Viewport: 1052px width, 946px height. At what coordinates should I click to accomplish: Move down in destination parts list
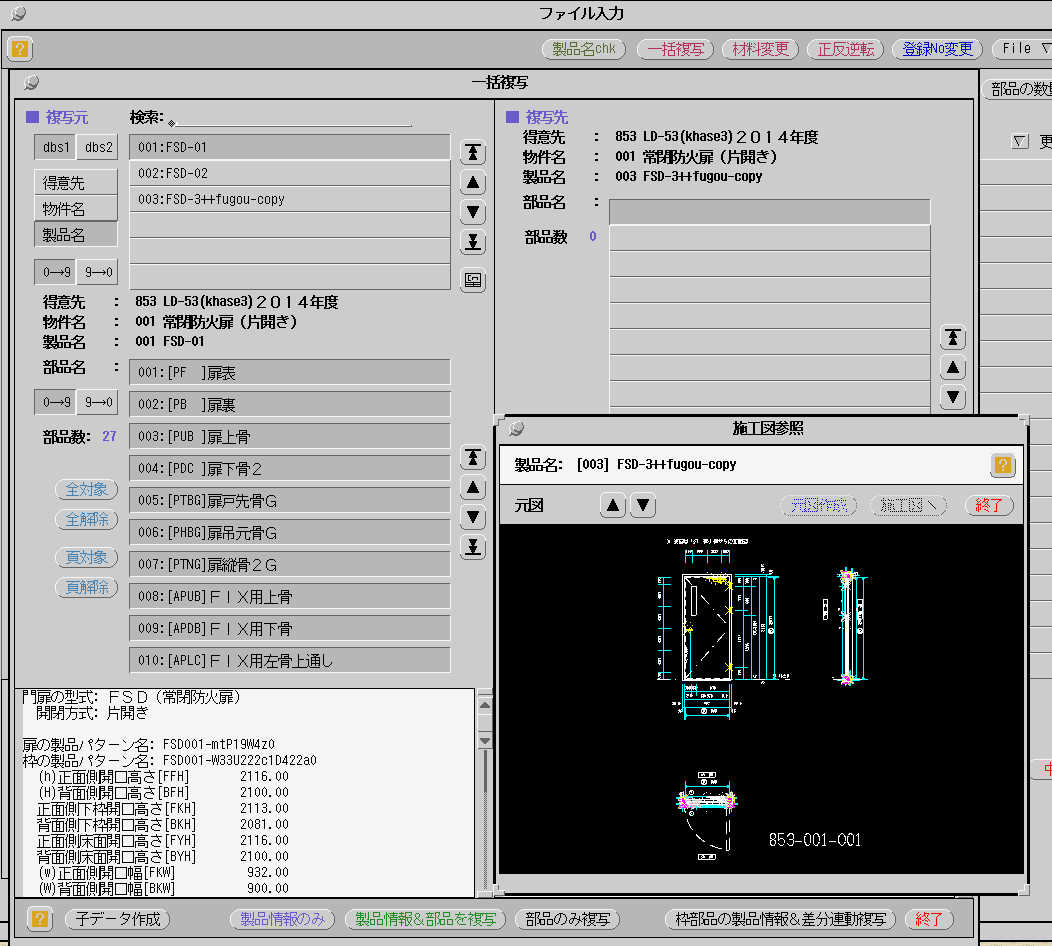click(x=953, y=397)
